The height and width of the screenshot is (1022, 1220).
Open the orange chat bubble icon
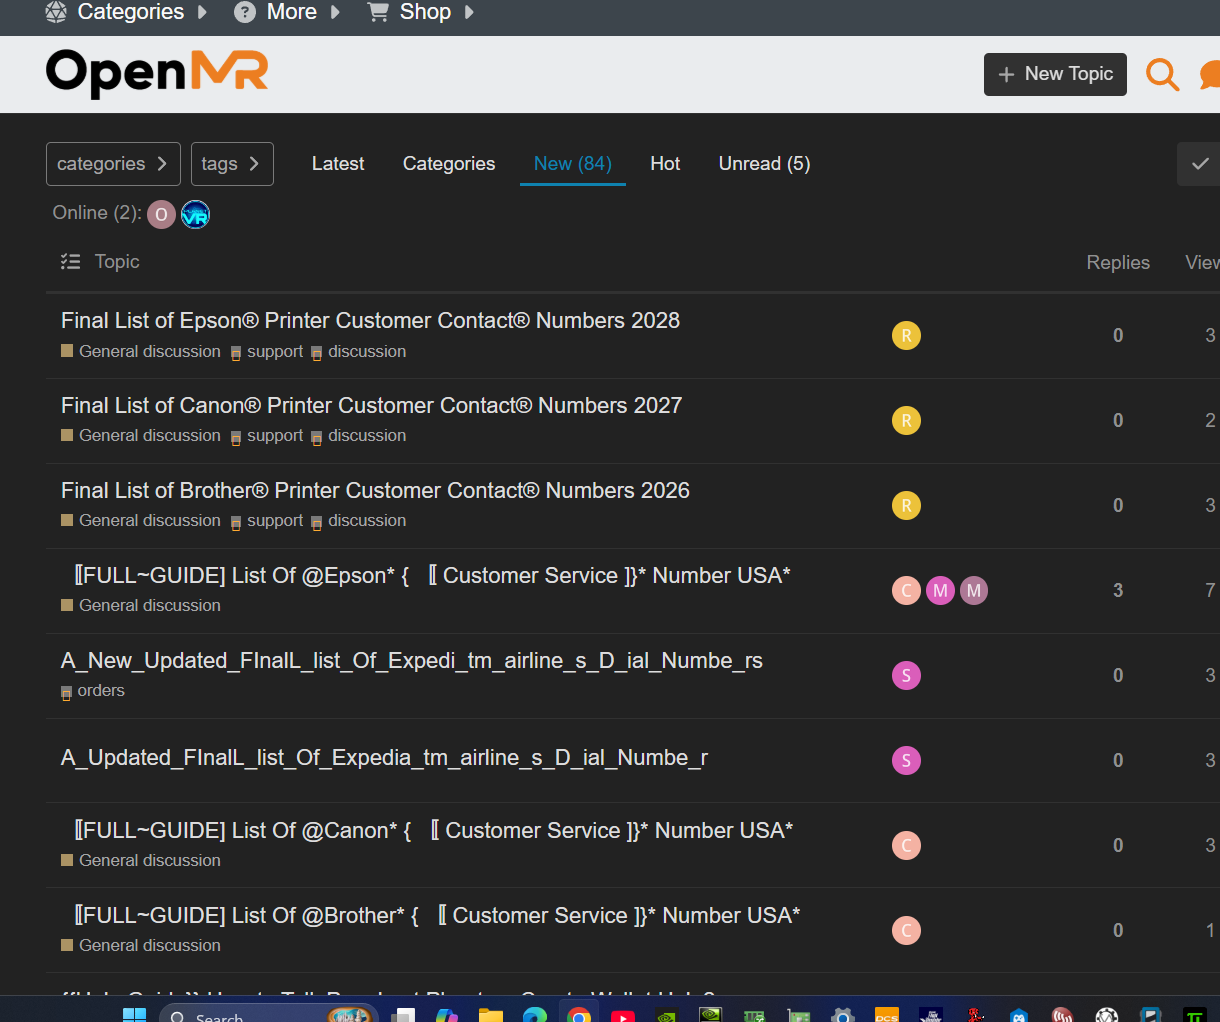point(1209,75)
